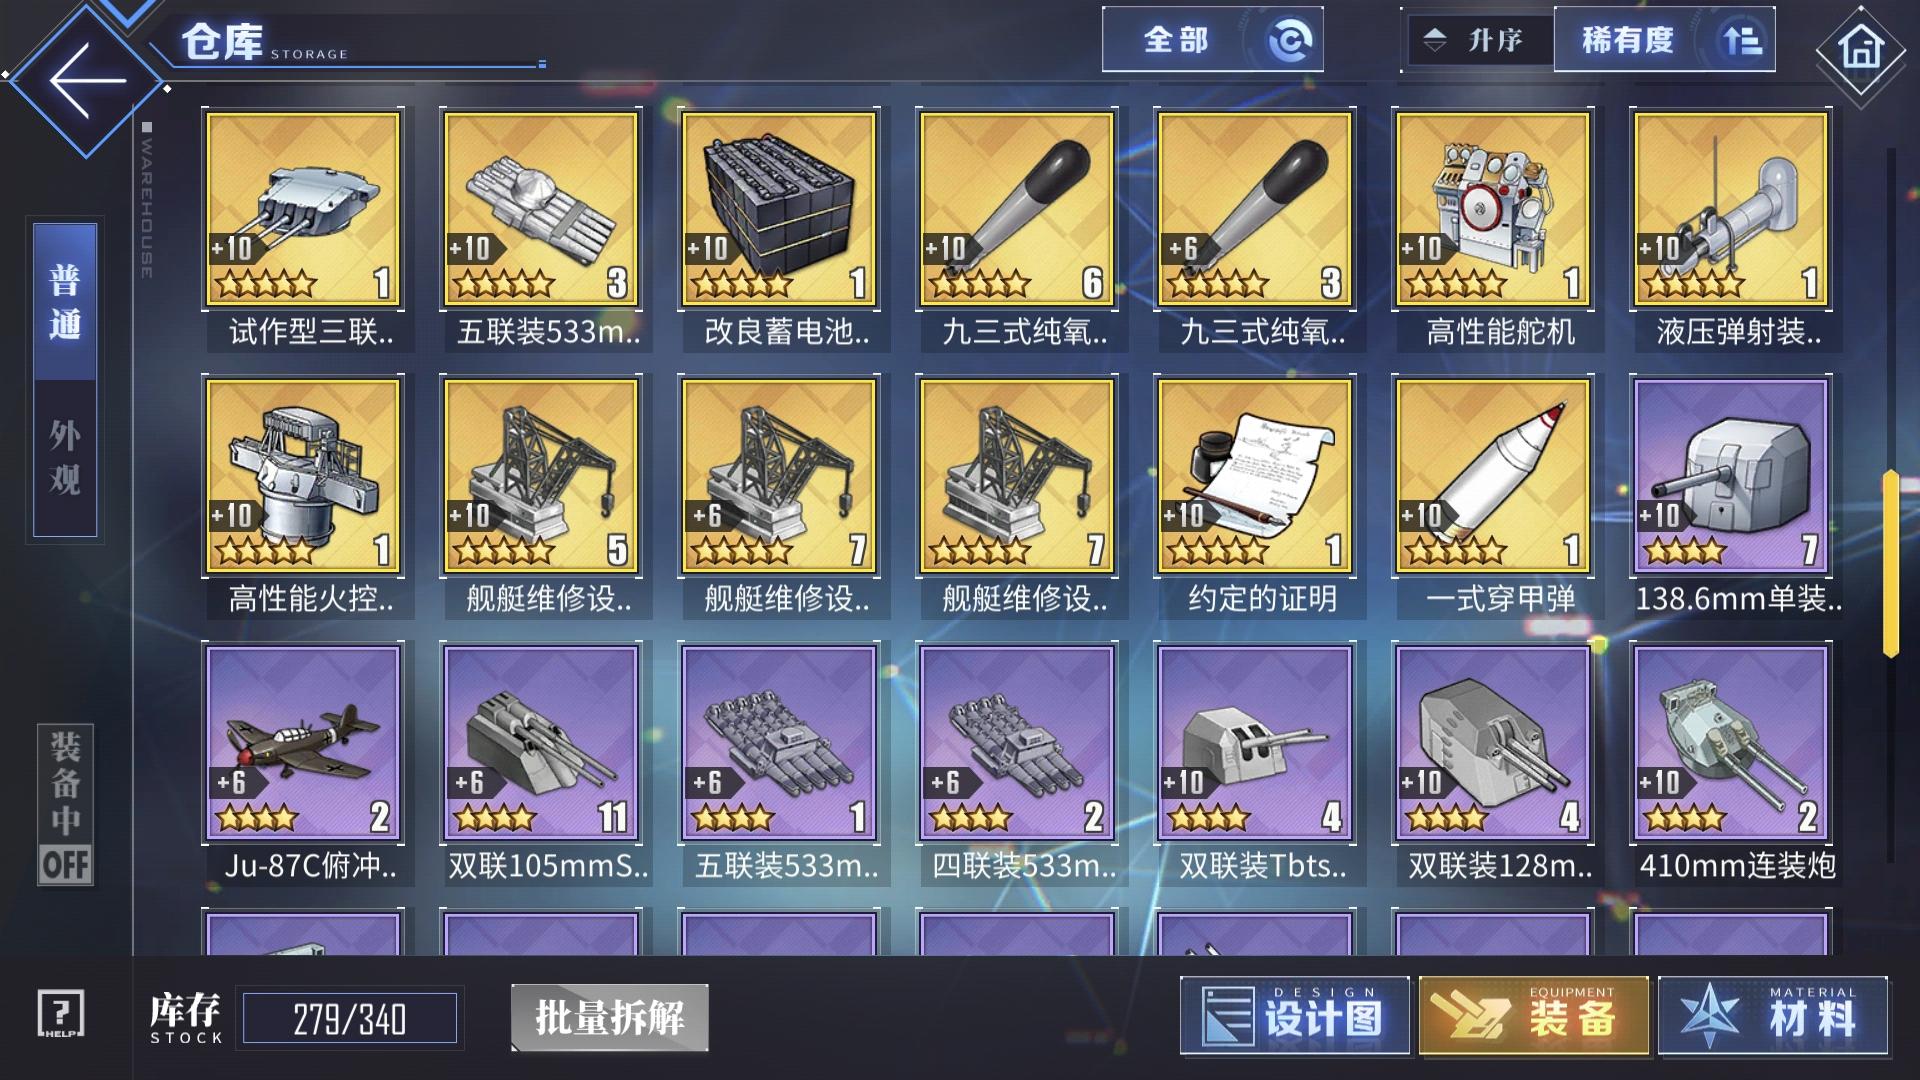The width and height of the screenshot is (1920, 1080).
Task: Click the yellow inventory scrollbar handle
Action: click(1890, 563)
